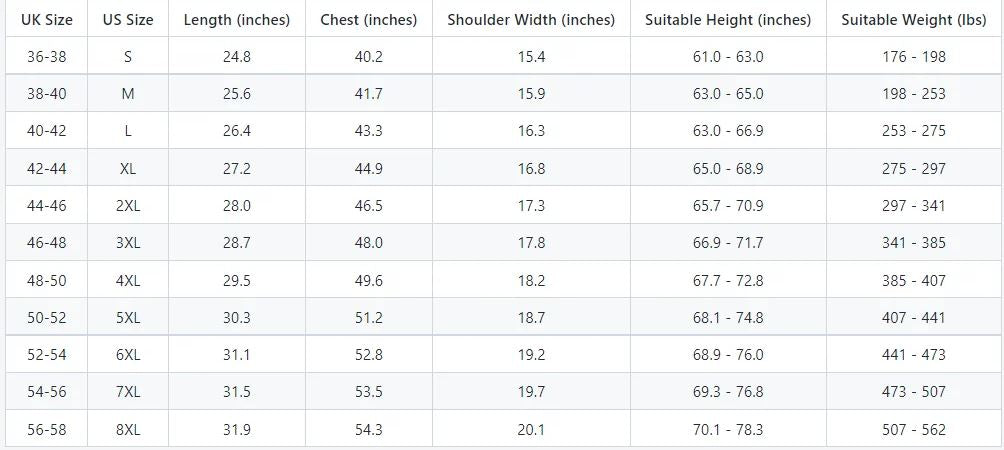Select the 36-38 UK size cell

click(44, 57)
